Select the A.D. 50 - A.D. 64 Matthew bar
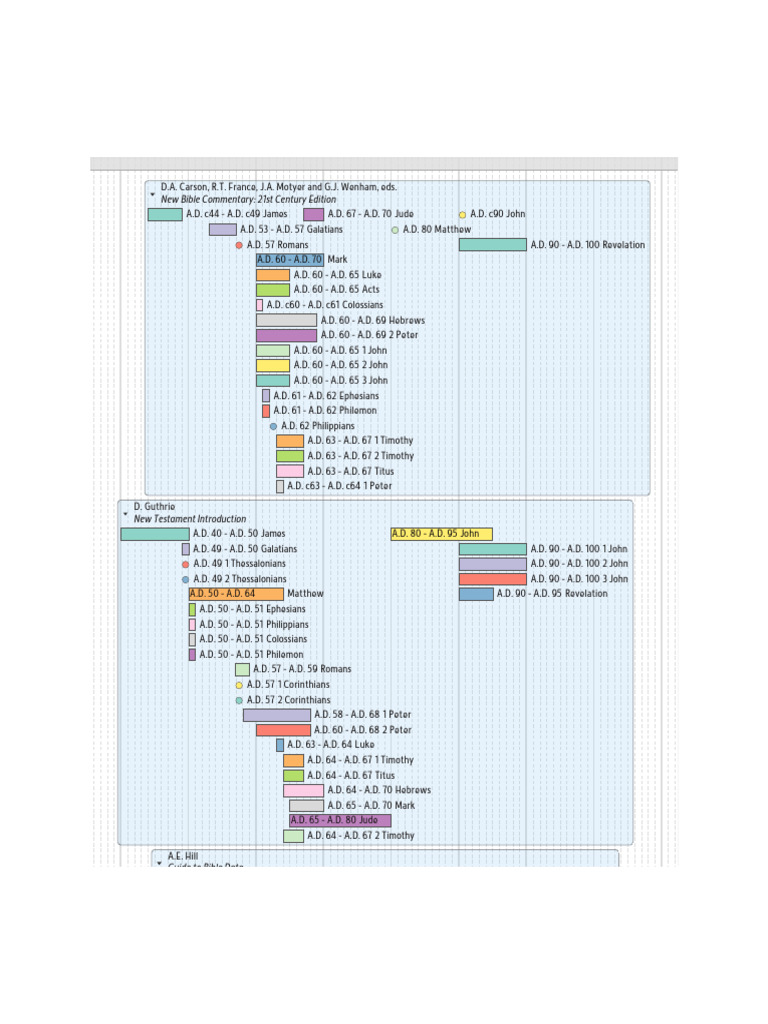The height and width of the screenshot is (1024, 768). click(x=236, y=594)
